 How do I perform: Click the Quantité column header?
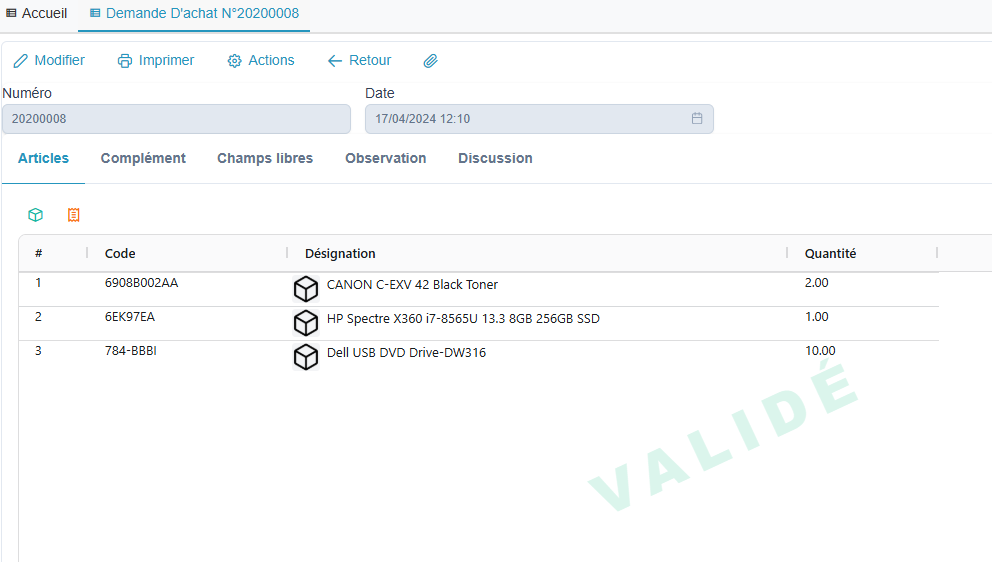click(x=830, y=254)
